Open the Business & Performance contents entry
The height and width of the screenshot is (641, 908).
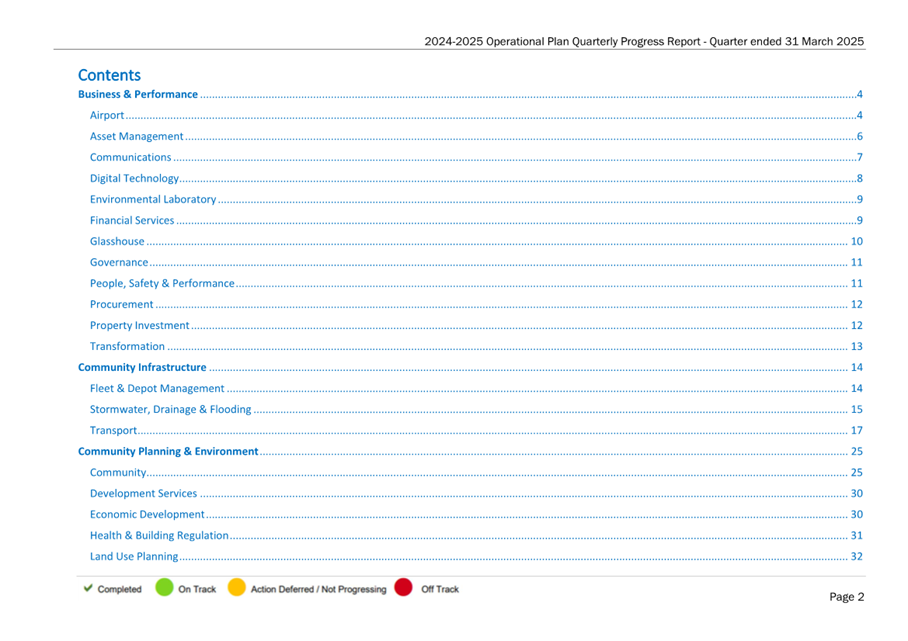470,94
